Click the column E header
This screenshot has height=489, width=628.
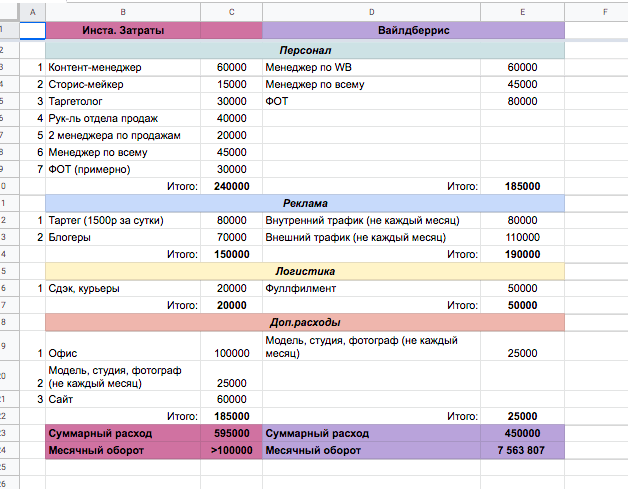522,11
